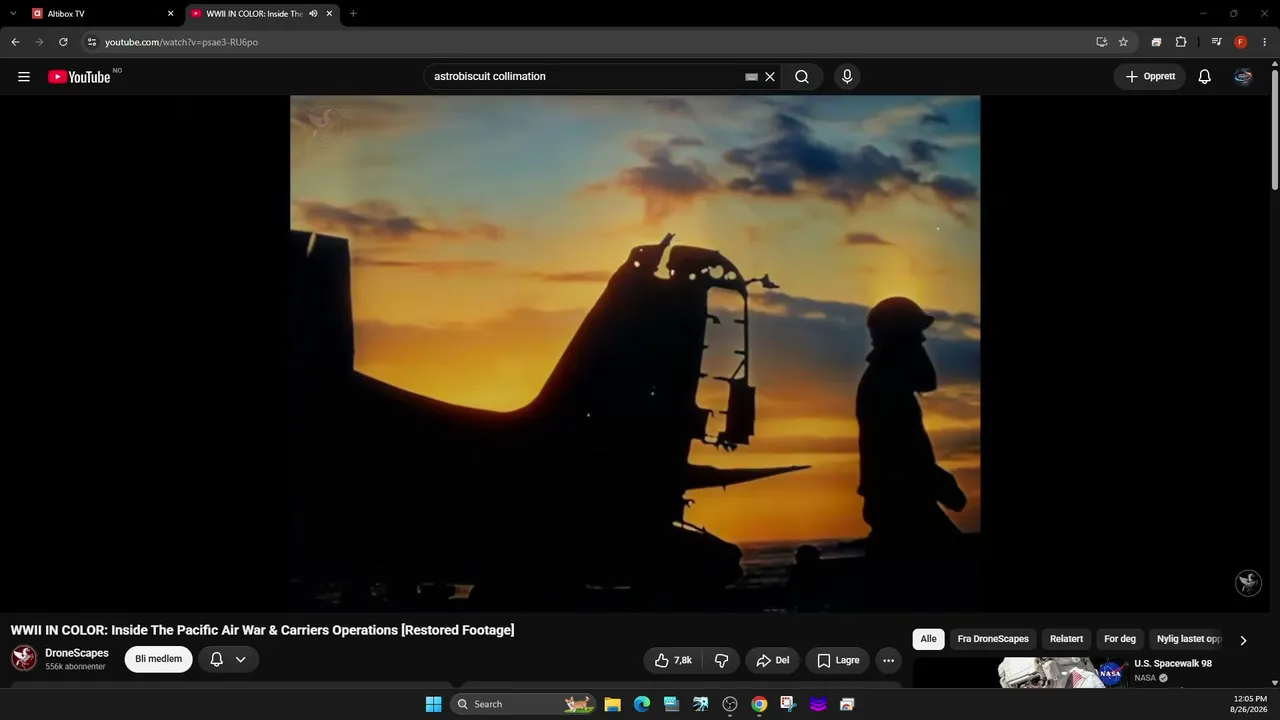Open the DroneScapes channel name link
1280x720 pixels.
77,653
